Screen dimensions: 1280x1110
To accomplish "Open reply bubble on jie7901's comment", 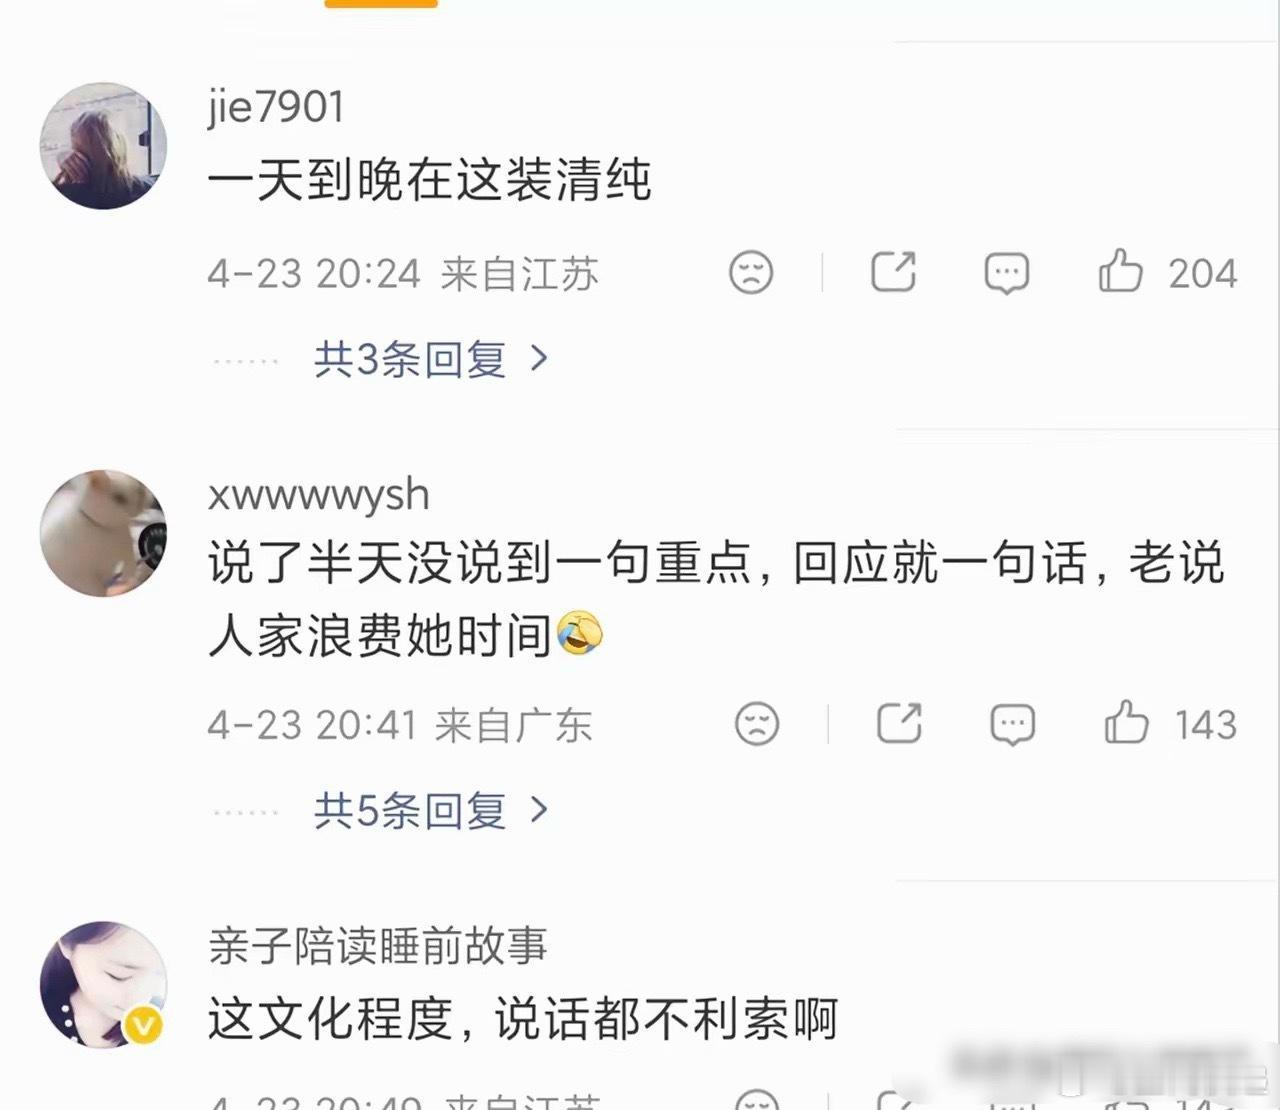I will 1006,273.
